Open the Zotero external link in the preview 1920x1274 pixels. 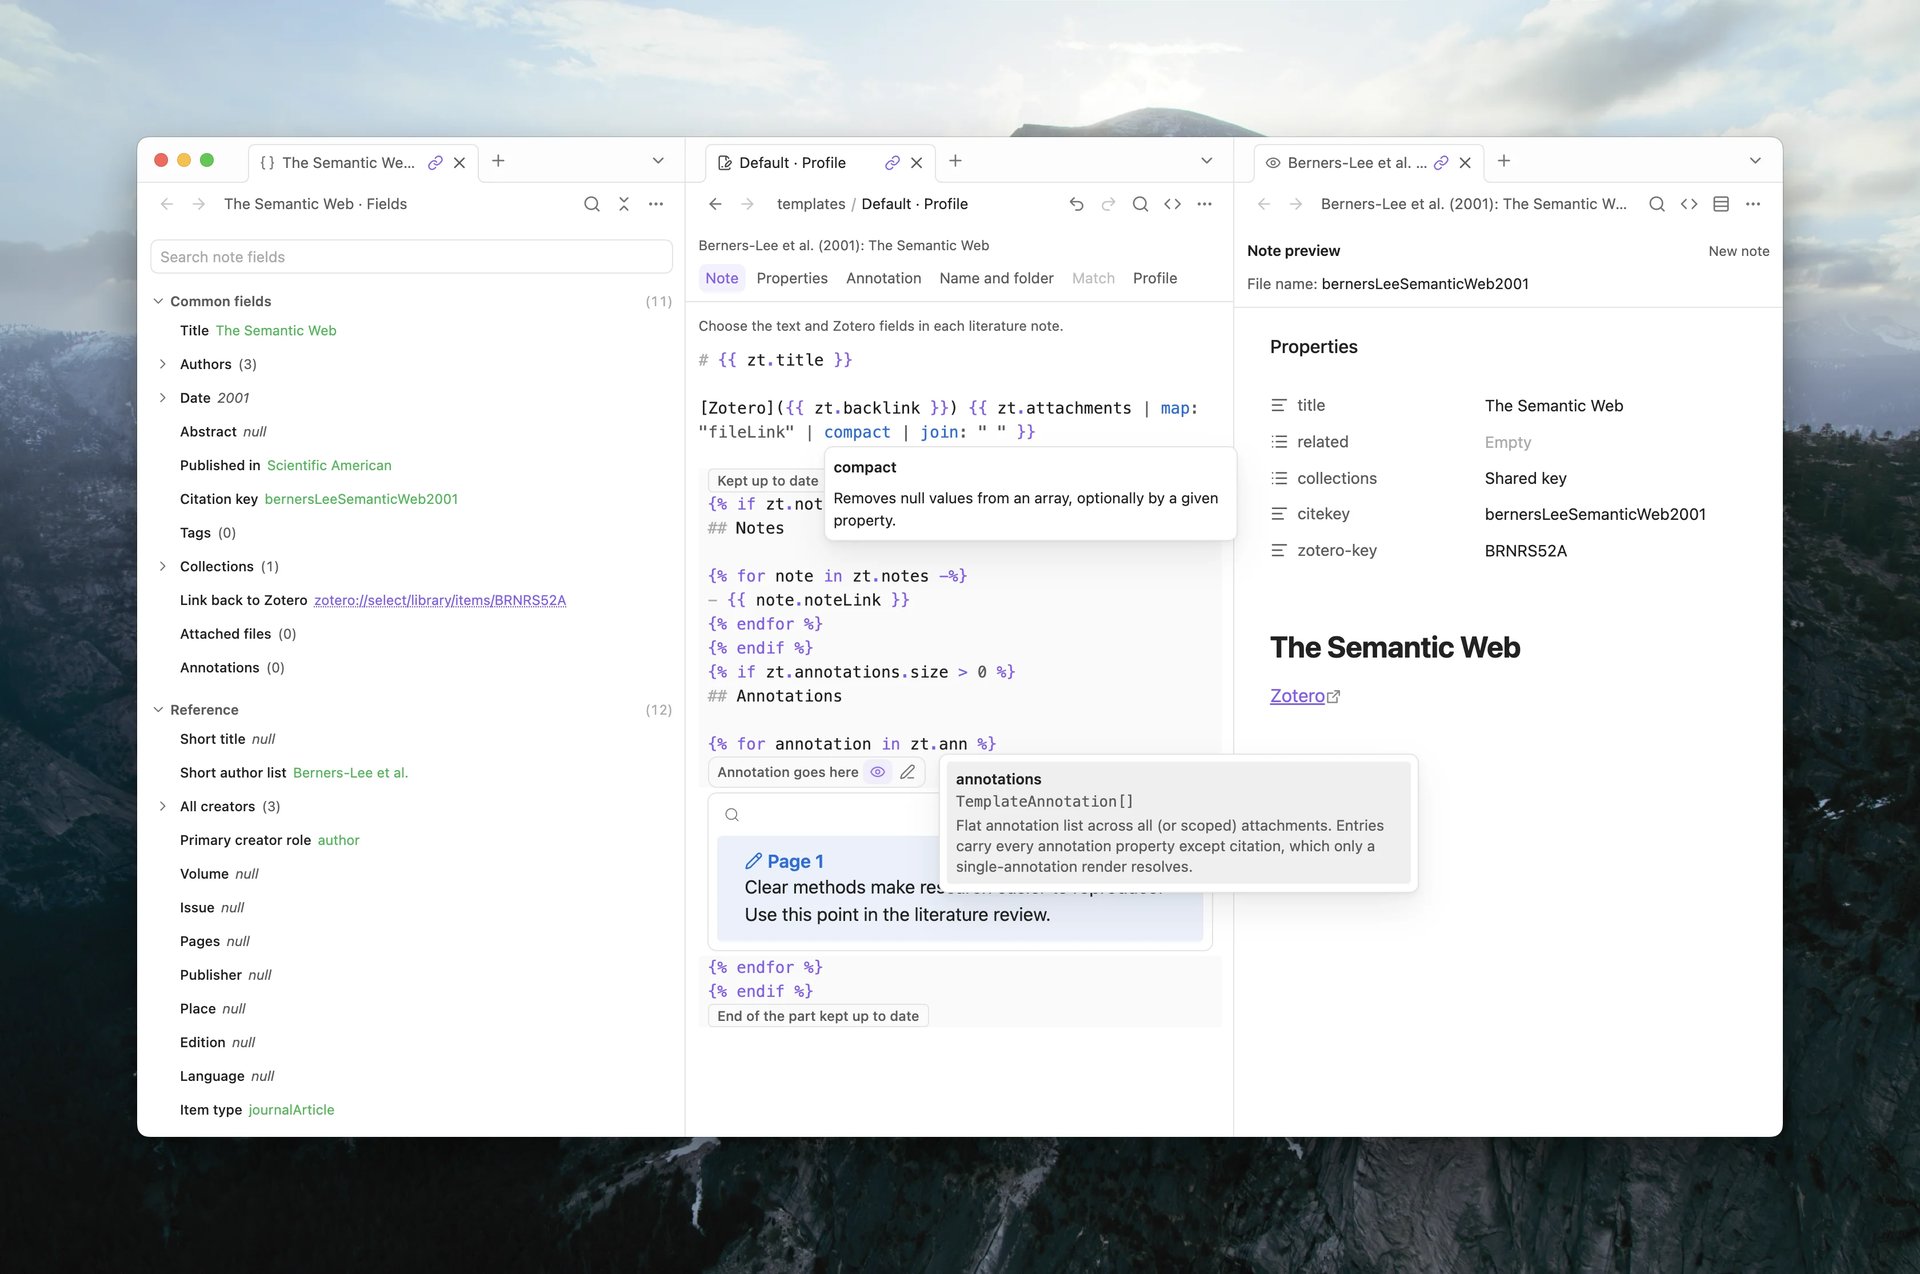[1305, 696]
